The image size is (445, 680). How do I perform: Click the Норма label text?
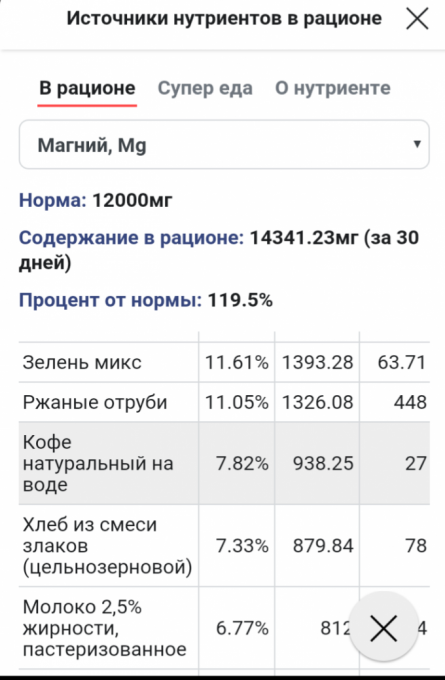point(53,200)
